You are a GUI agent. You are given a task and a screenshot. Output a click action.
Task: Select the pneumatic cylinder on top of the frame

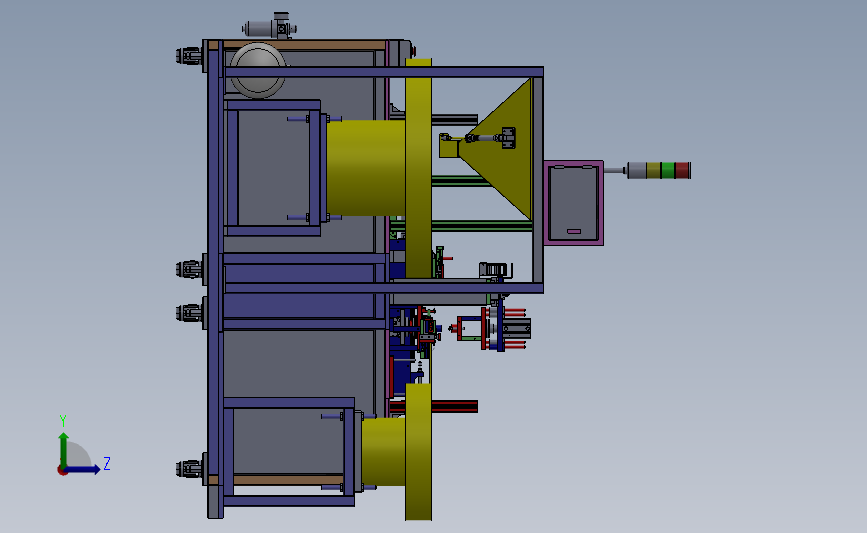click(x=270, y=27)
